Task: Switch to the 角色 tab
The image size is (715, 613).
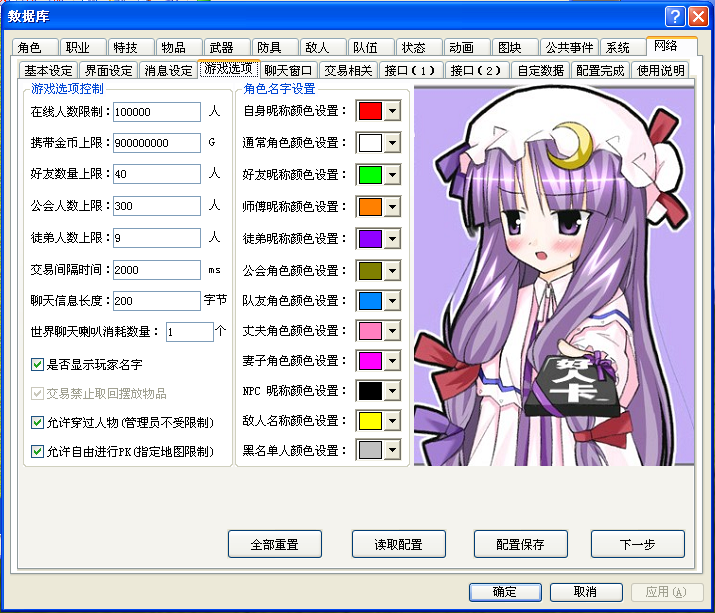Action: point(35,47)
